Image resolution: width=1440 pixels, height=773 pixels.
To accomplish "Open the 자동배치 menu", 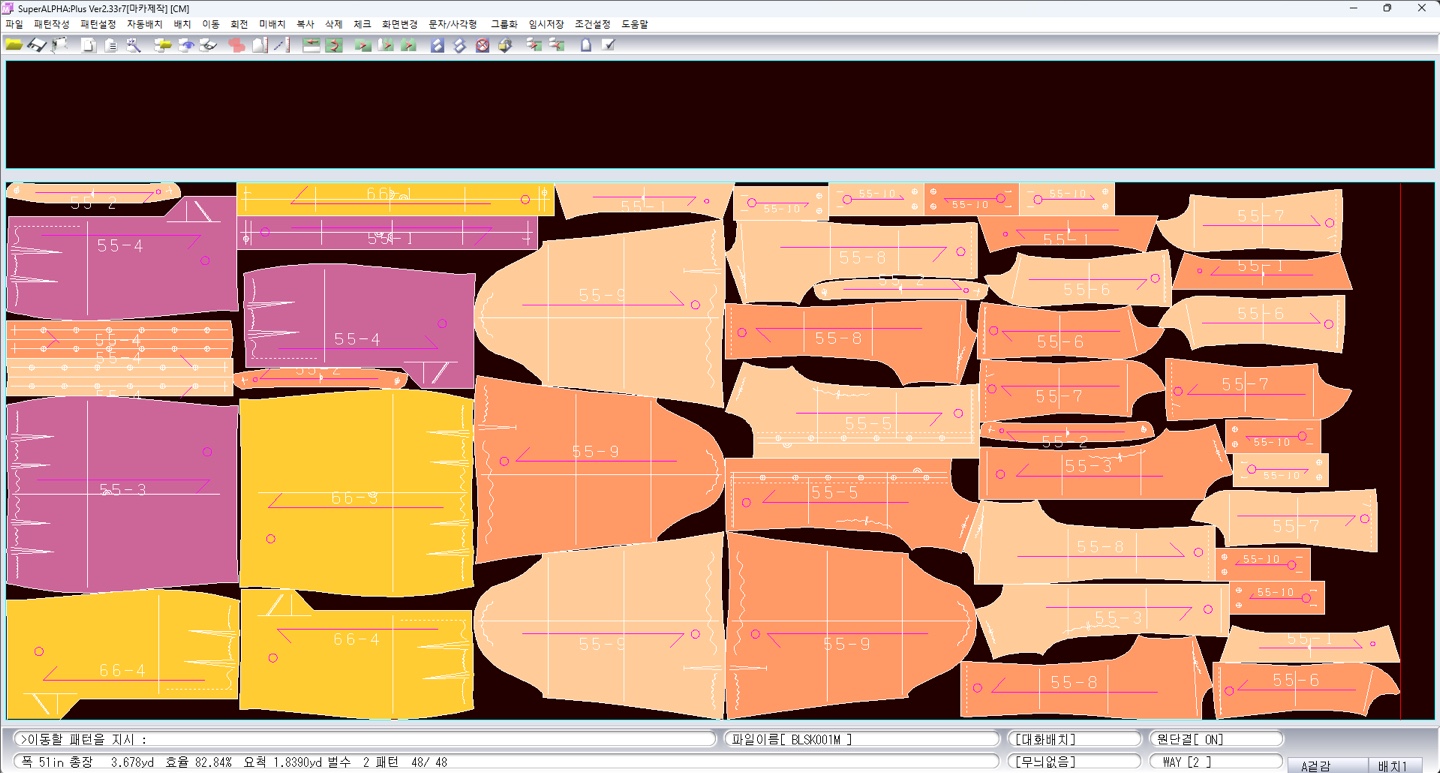I will pyautogui.click(x=144, y=24).
